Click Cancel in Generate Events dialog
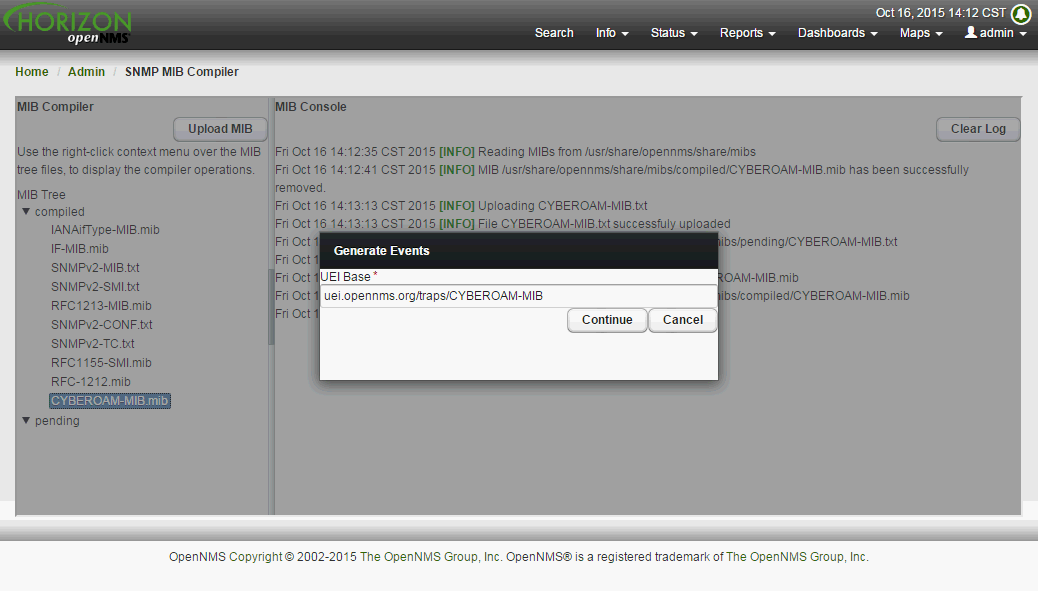Viewport: 1038px width, 591px height. [x=683, y=320]
